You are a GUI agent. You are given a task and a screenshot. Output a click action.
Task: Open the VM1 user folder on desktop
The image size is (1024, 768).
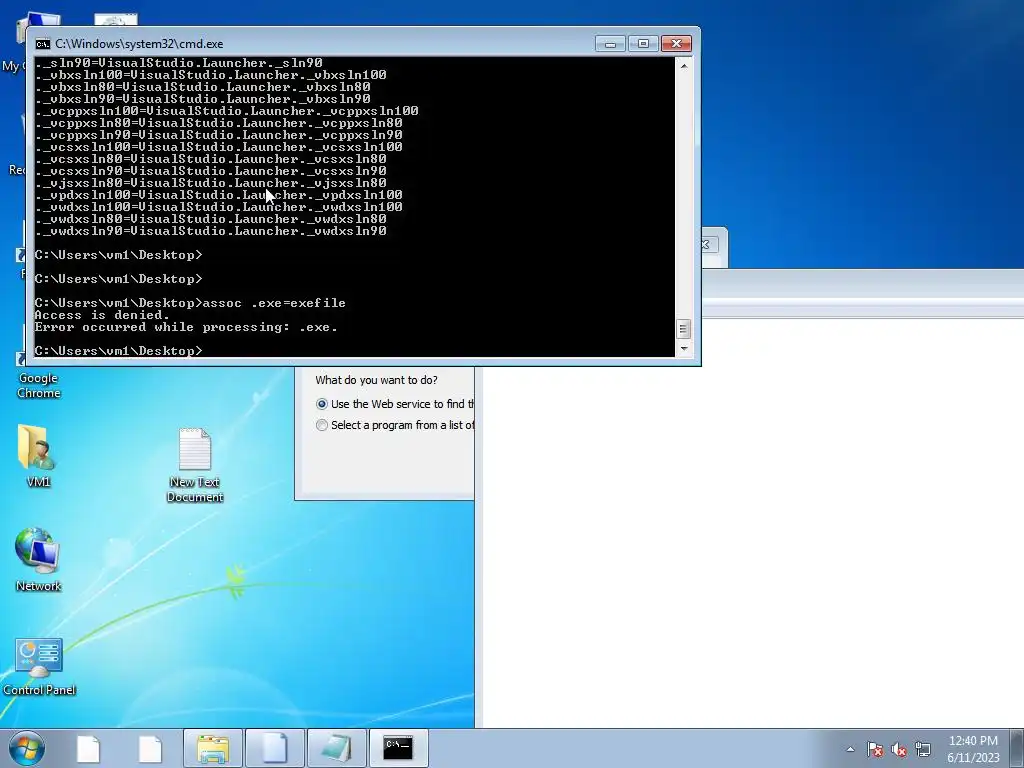coord(38,455)
